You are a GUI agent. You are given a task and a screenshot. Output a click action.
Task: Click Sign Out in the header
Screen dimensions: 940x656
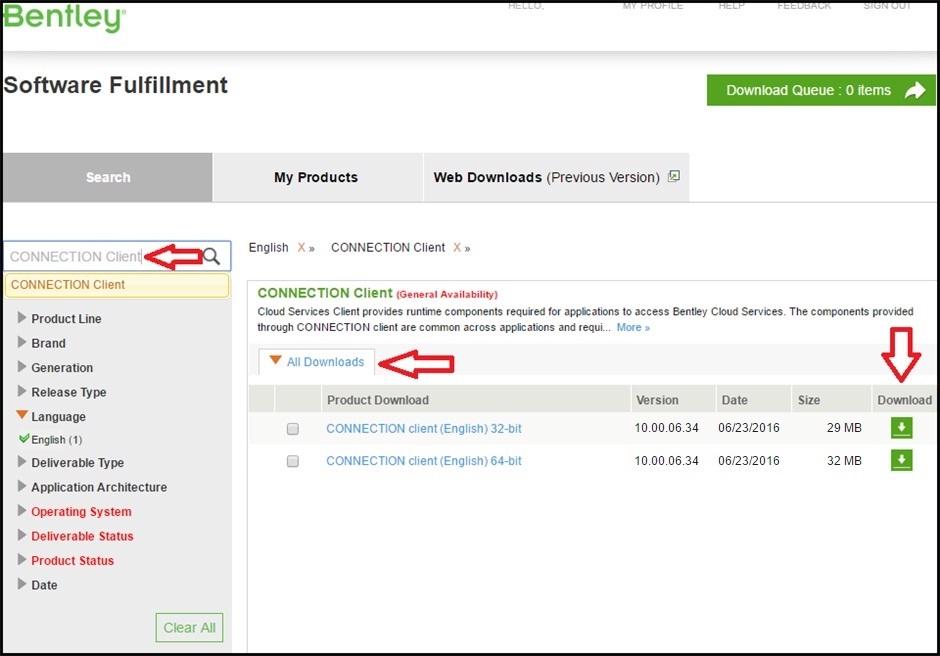[x=887, y=6]
